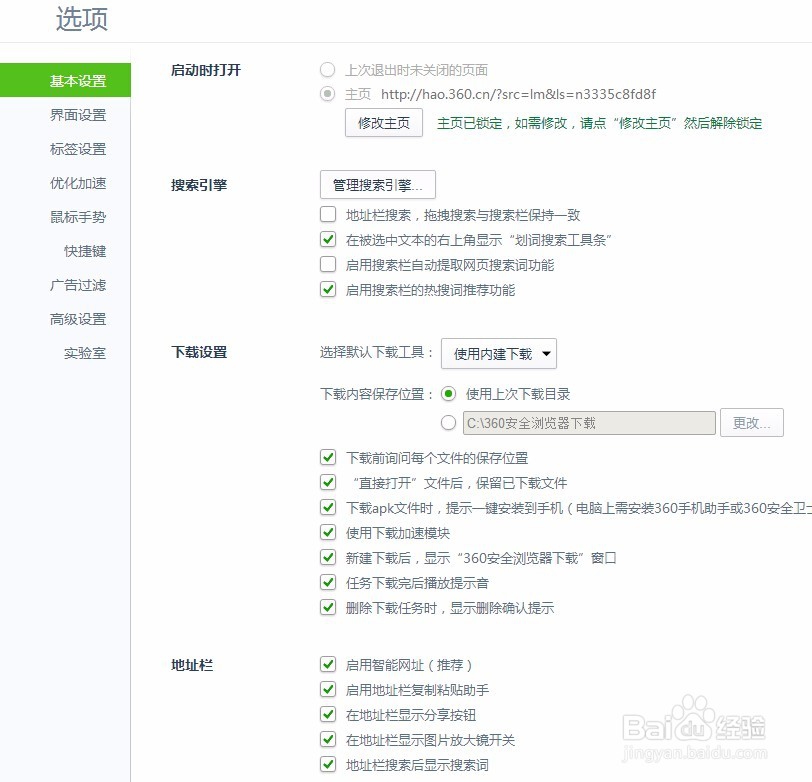The image size is (812, 782).
Task: Switch to 广告过滤 settings
Action: [x=78, y=285]
